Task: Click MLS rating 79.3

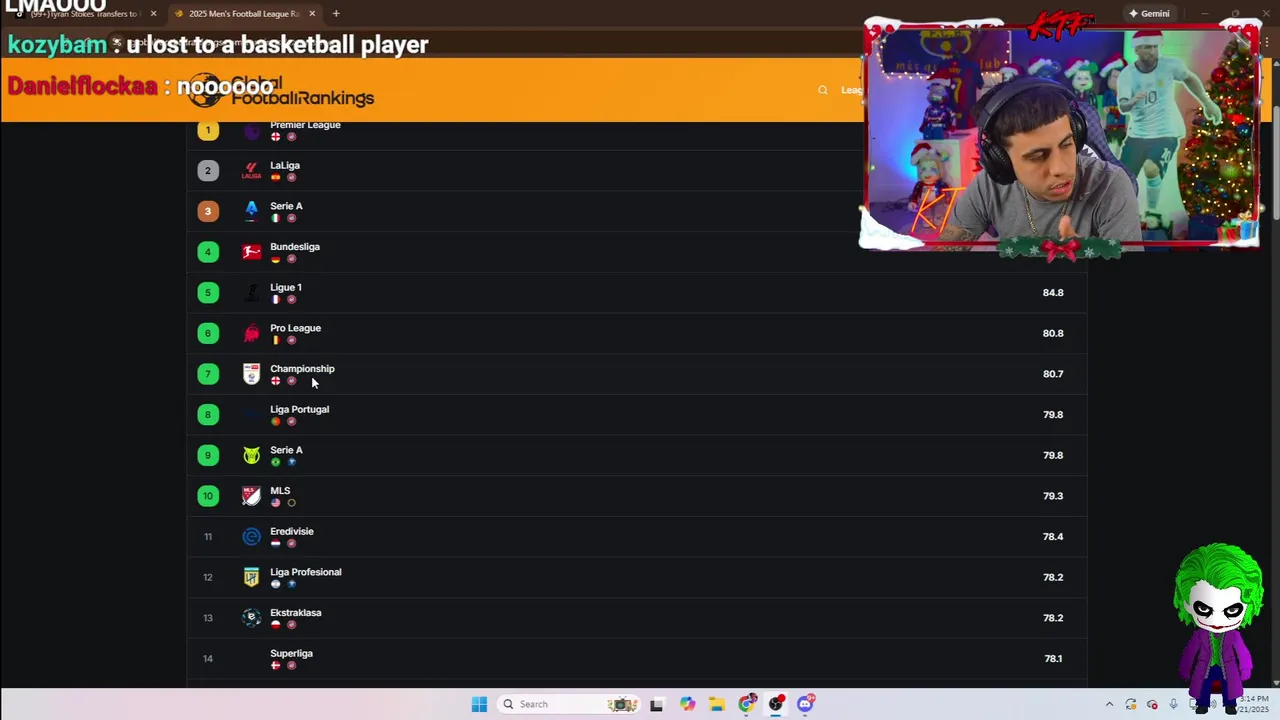Action: click(x=1053, y=496)
